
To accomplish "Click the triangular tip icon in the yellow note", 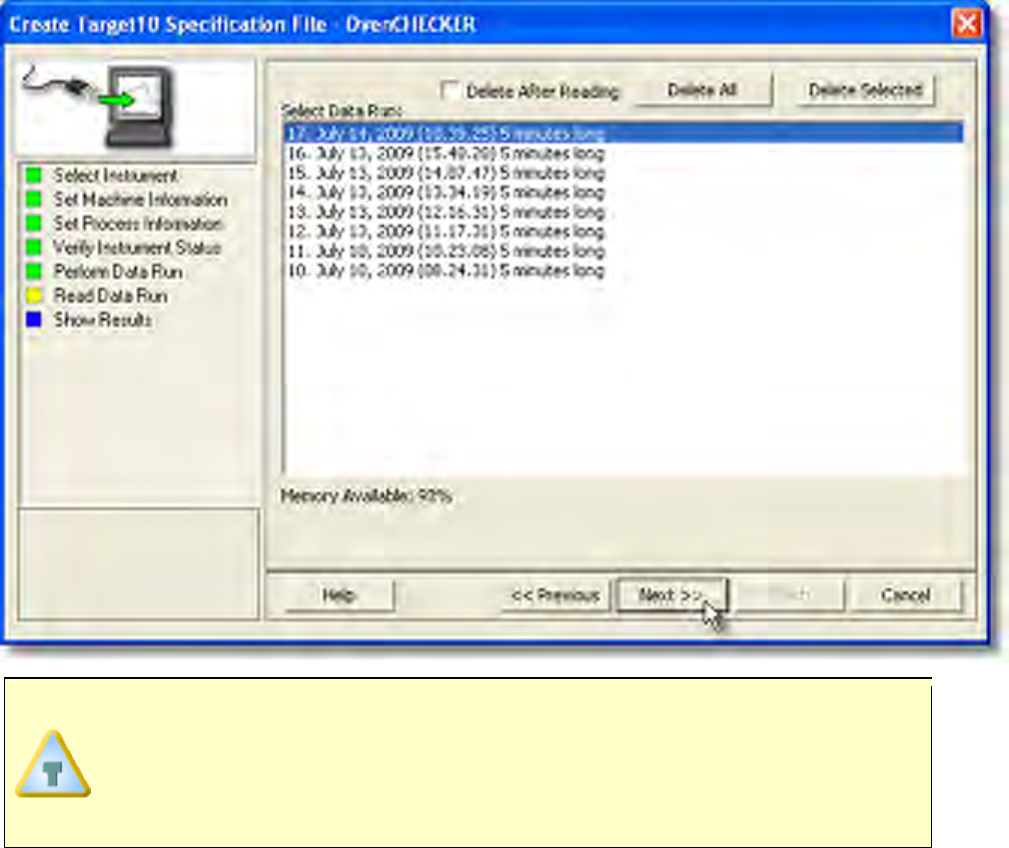I will pyautogui.click(x=53, y=764).
